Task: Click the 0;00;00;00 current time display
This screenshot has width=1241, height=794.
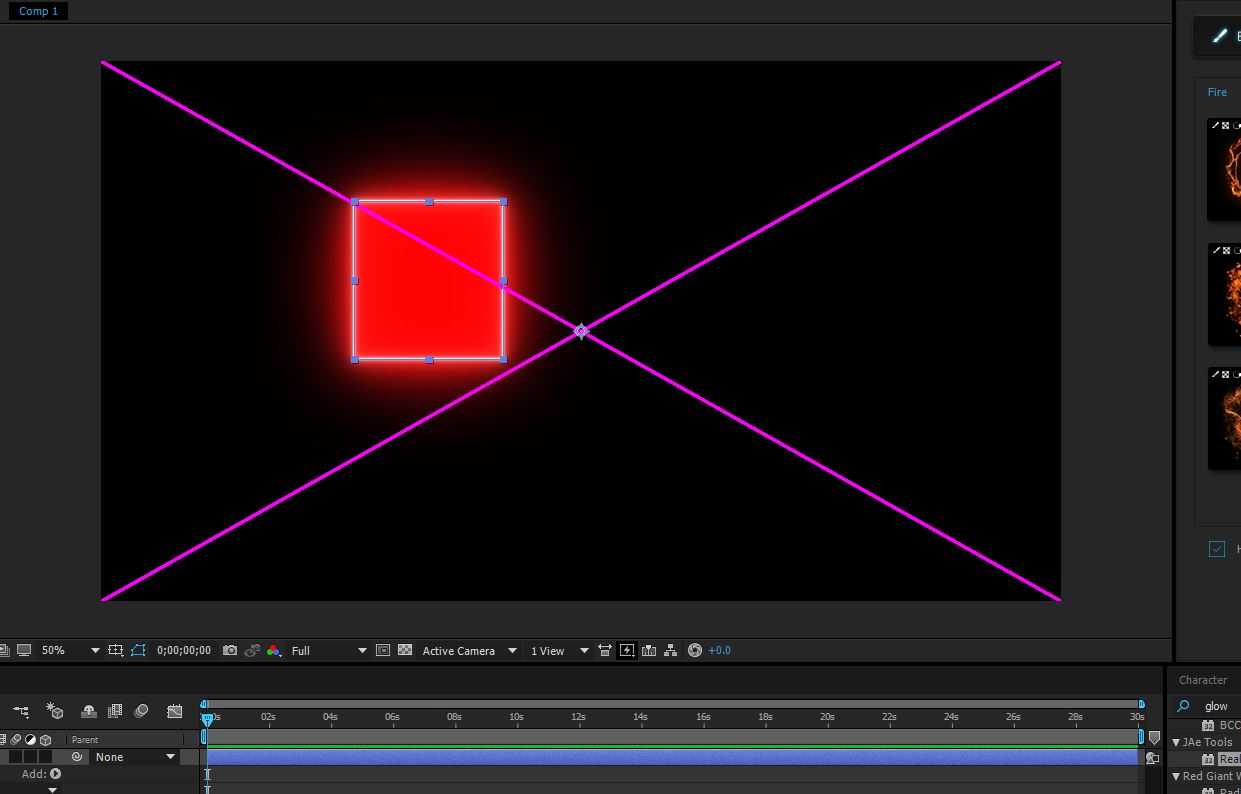Action: [183, 650]
